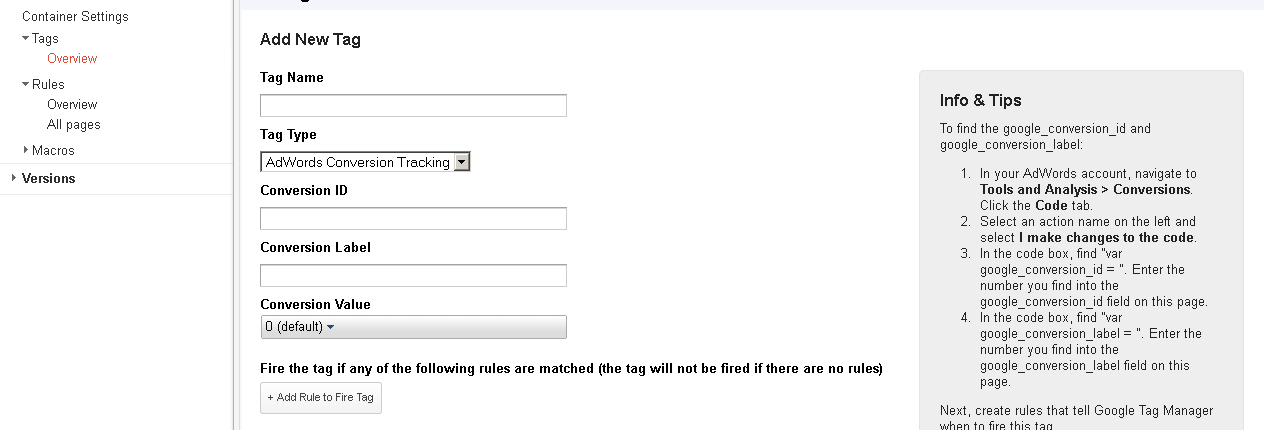1264x430 pixels.
Task: Expand the Macros tree arrow
Action: coord(25,150)
